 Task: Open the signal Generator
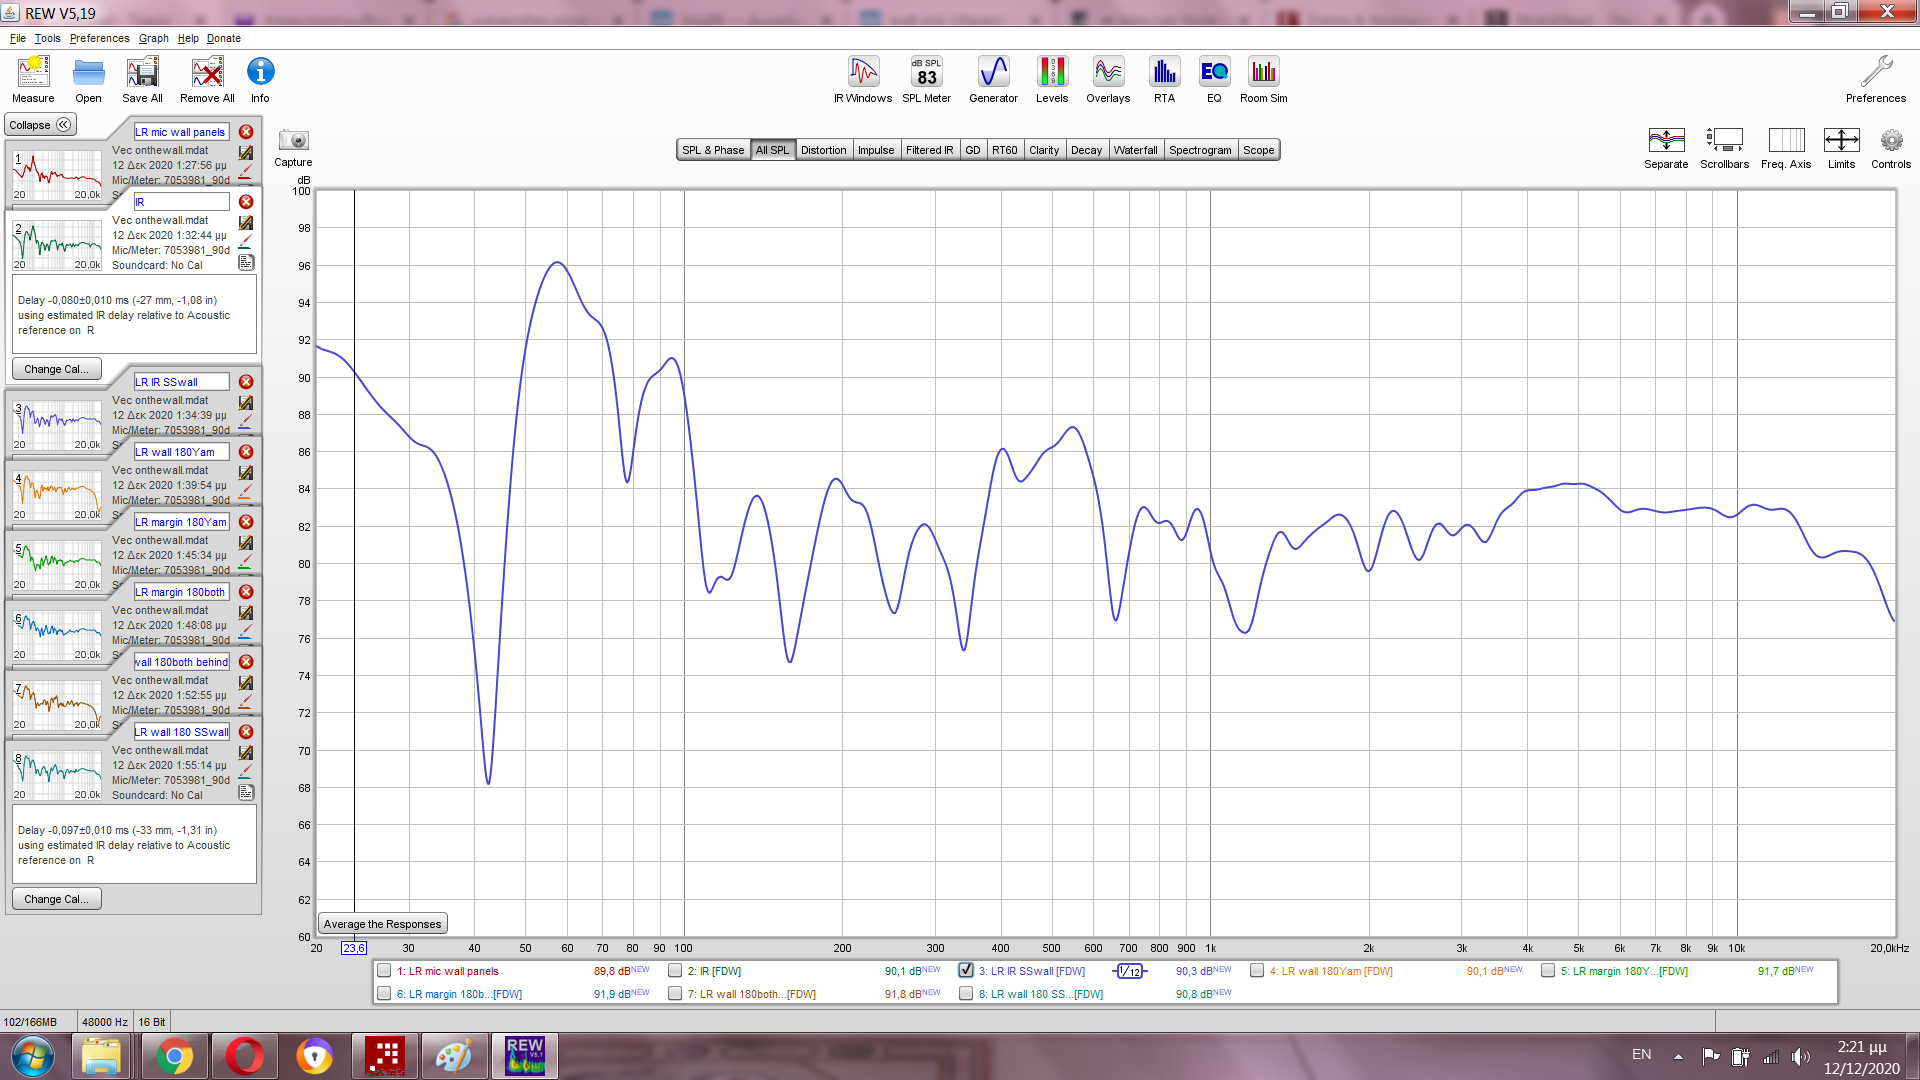coord(993,79)
